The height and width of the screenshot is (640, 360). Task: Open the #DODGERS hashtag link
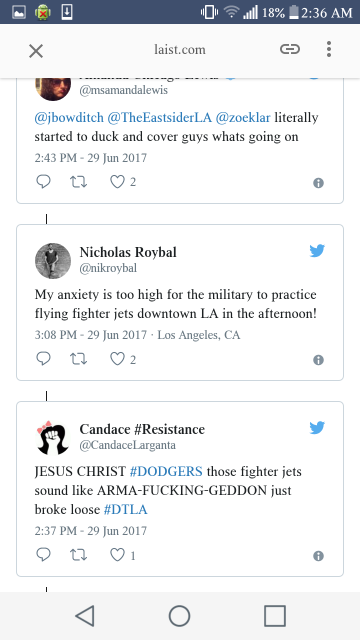(x=166, y=472)
